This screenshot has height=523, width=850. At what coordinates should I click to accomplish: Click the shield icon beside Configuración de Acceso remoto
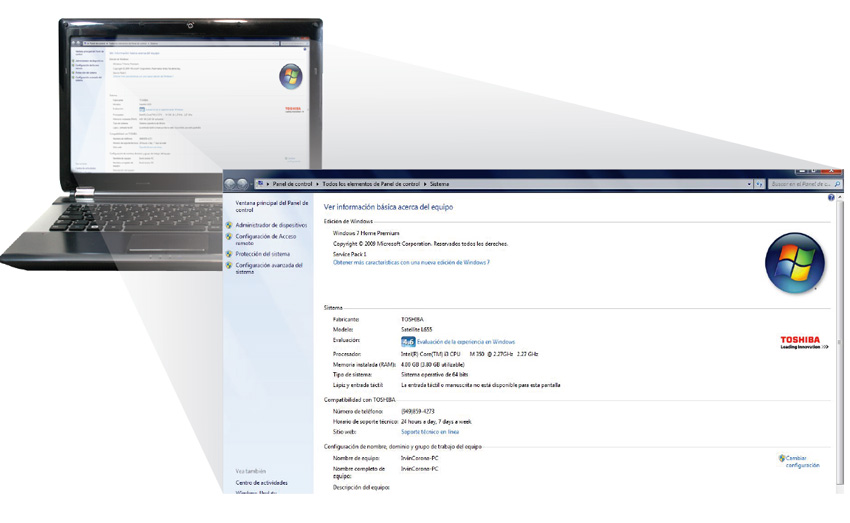click(x=229, y=237)
